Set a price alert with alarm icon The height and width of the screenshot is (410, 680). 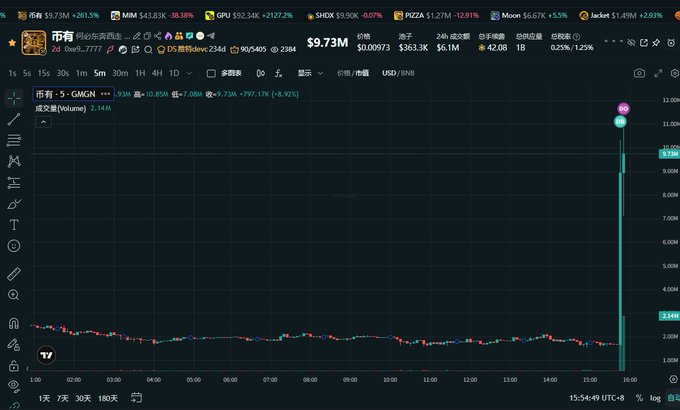pos(671,43)
